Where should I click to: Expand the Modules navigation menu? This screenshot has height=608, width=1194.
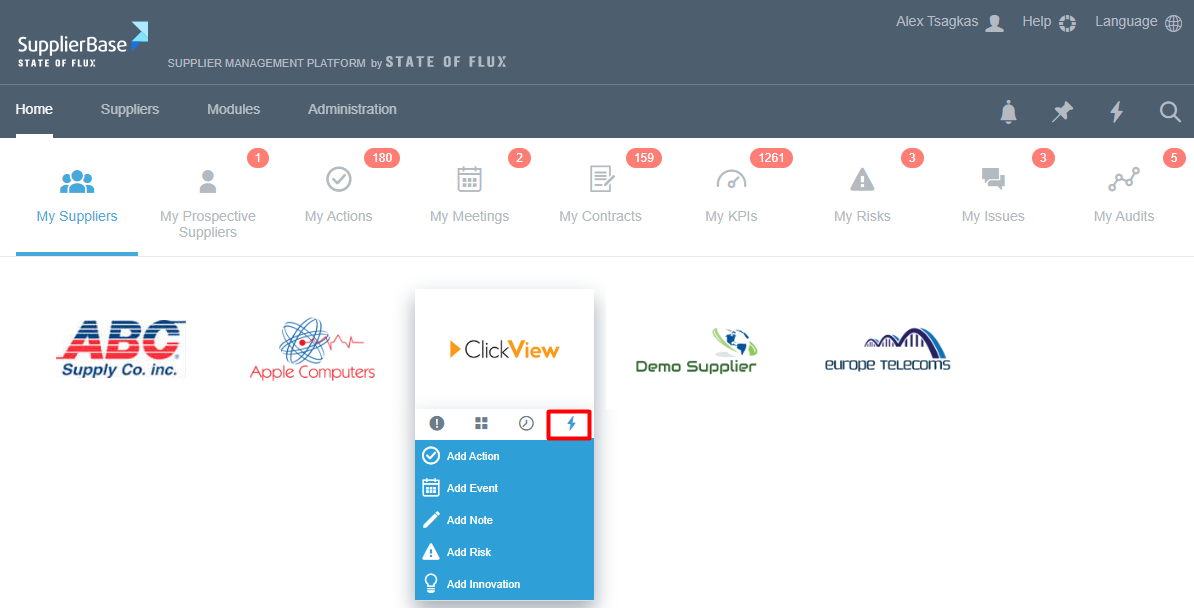pyautogui.click(x=233, y=110)
